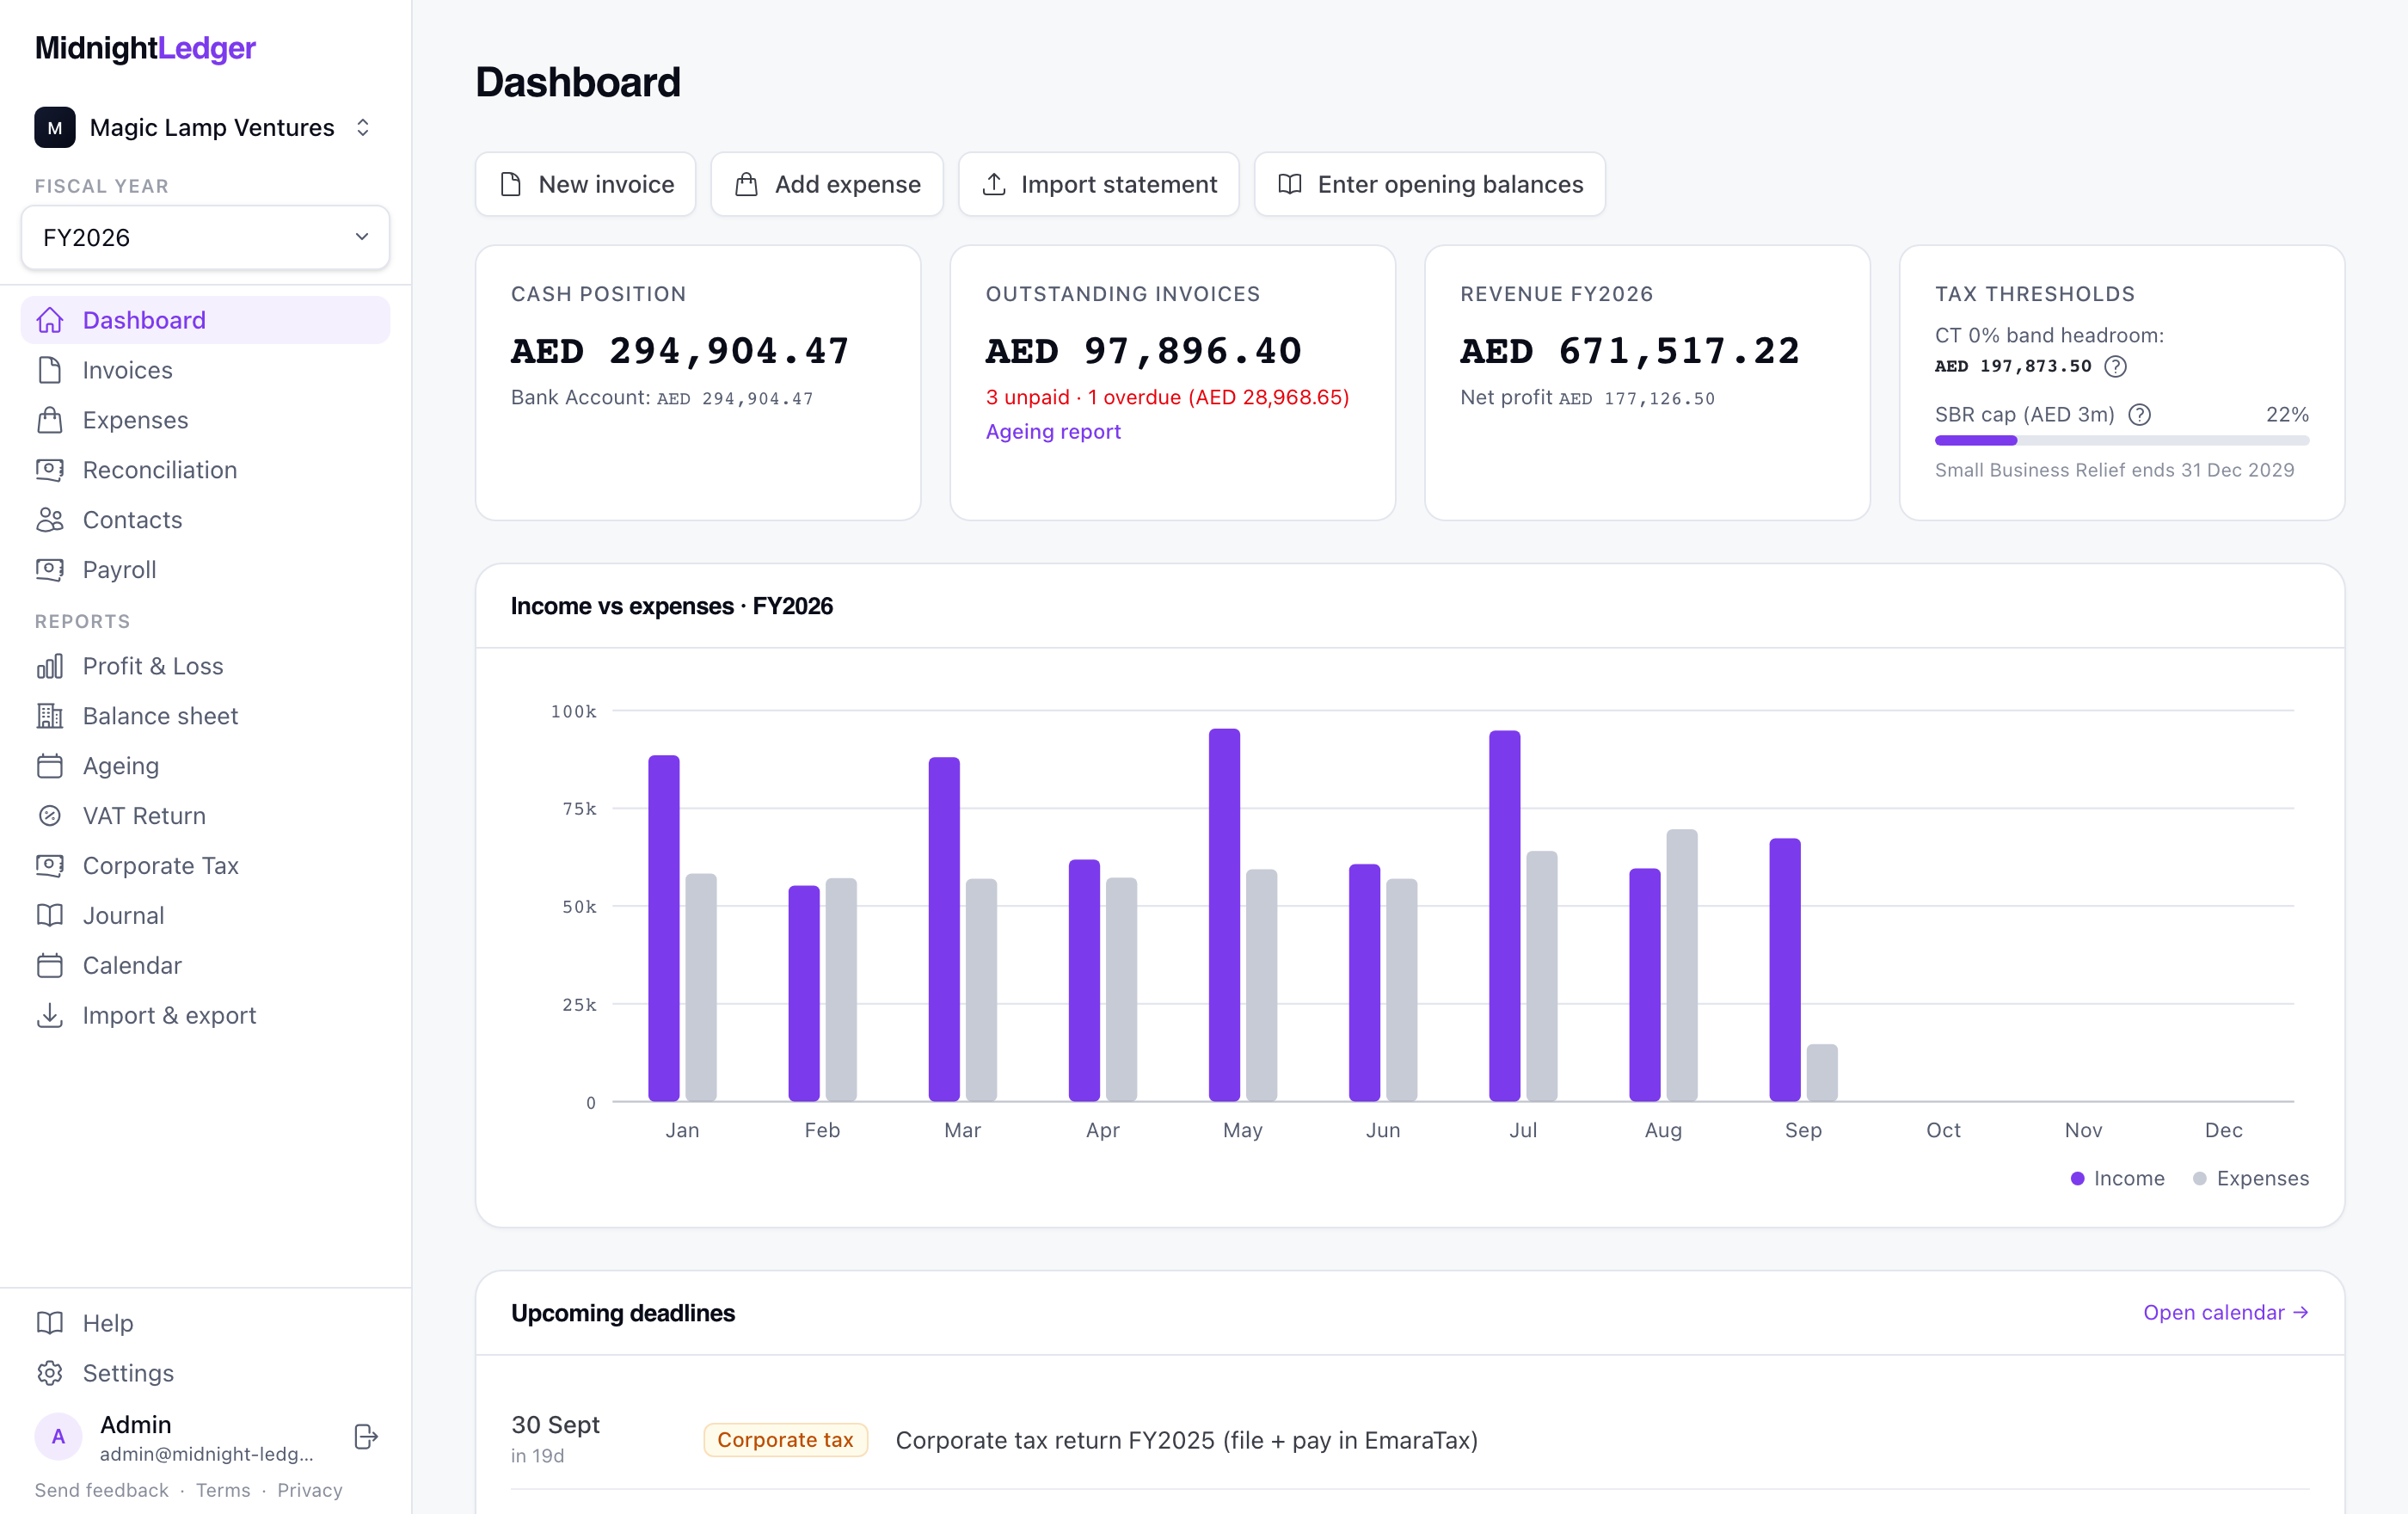This screenshot has height=1514, width=2408.
Task: Click Send feedback link
Action: 102,1490
